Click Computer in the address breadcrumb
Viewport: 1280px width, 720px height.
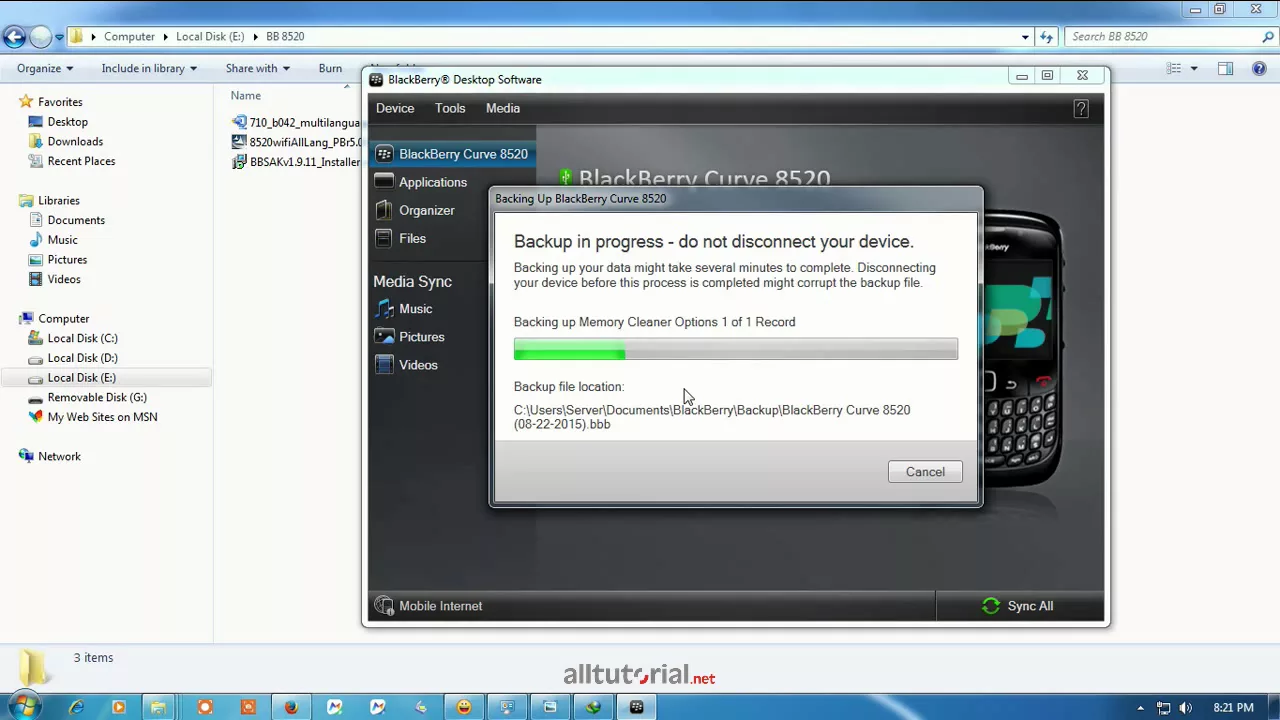(129, 36)
